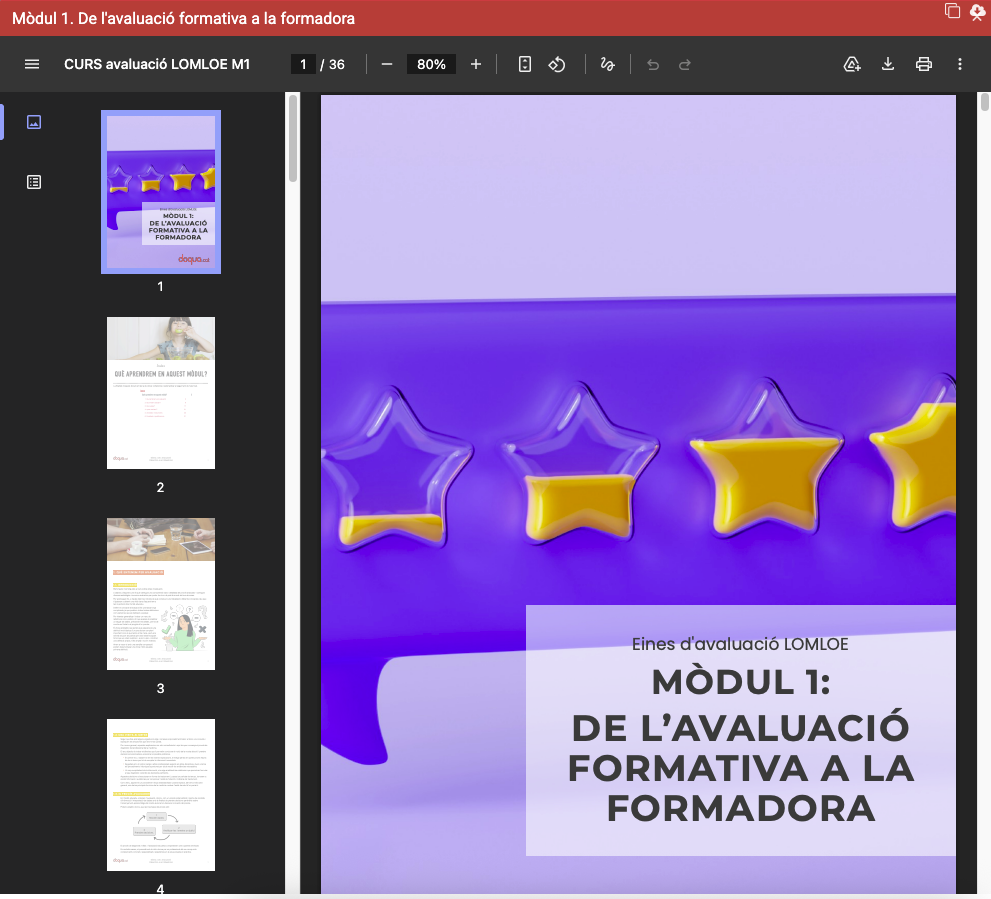The height and width of the screenshot is (899, 991).
Task: Click the page number input field
Action: tap(303, 64)
